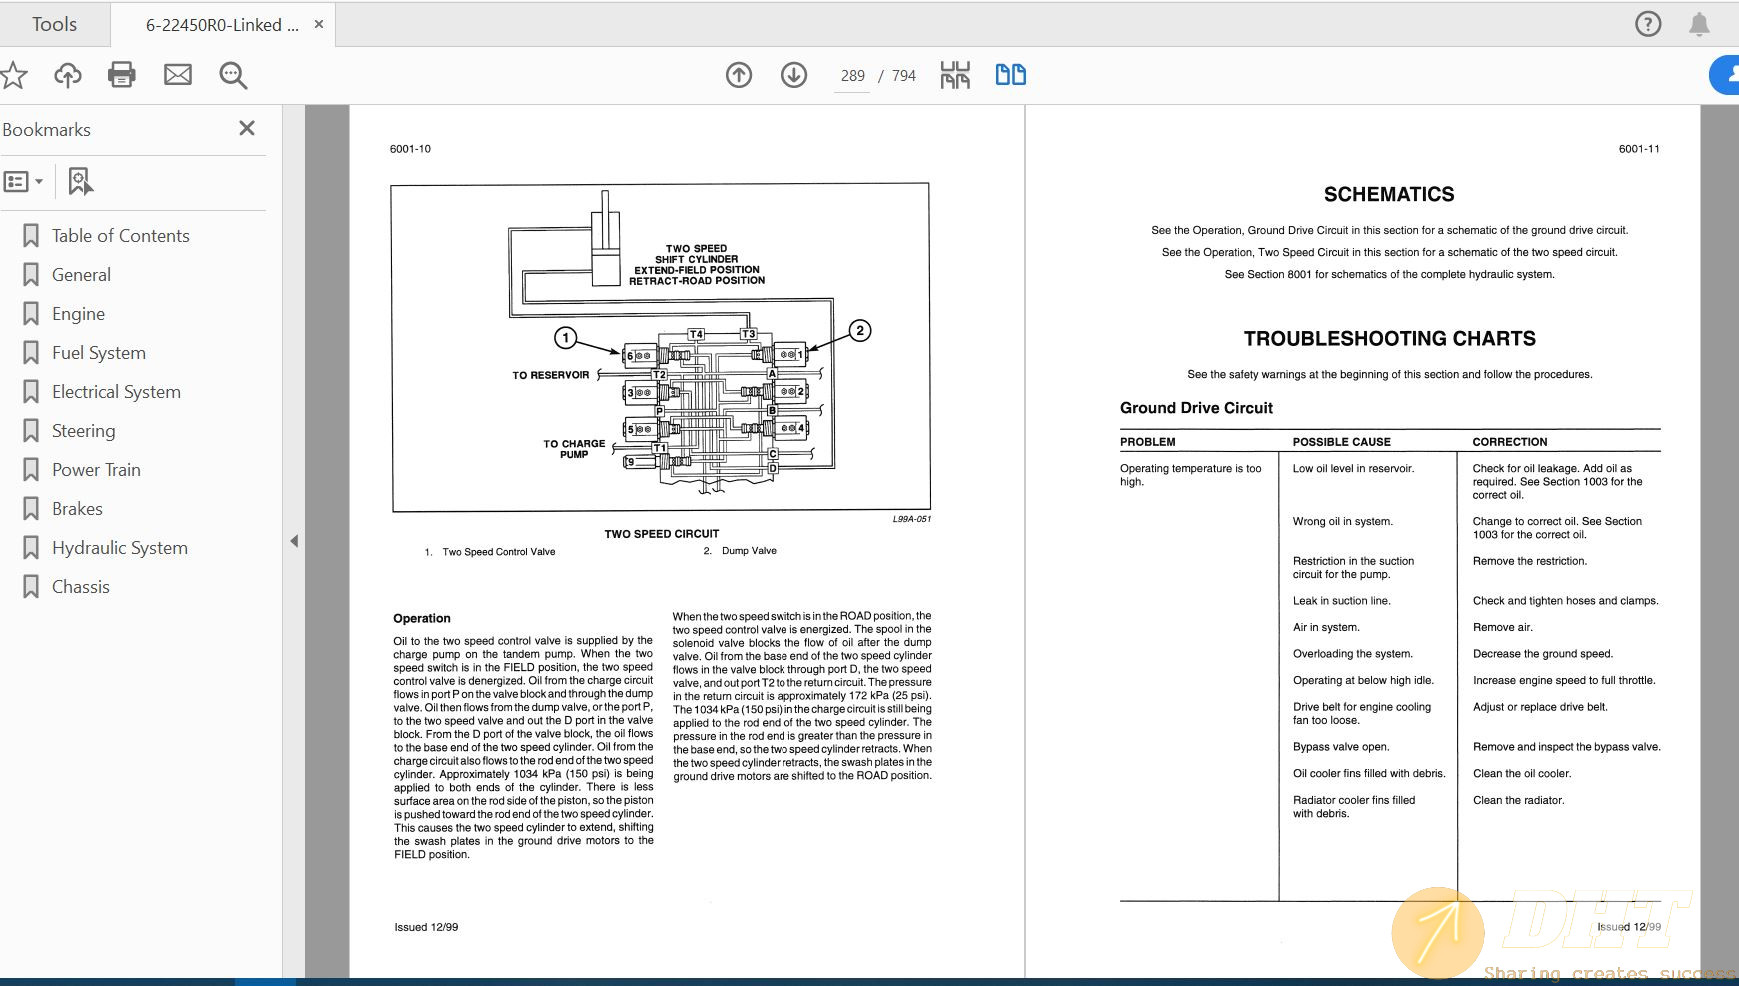Upload file with cloud arrow icon

68,75
